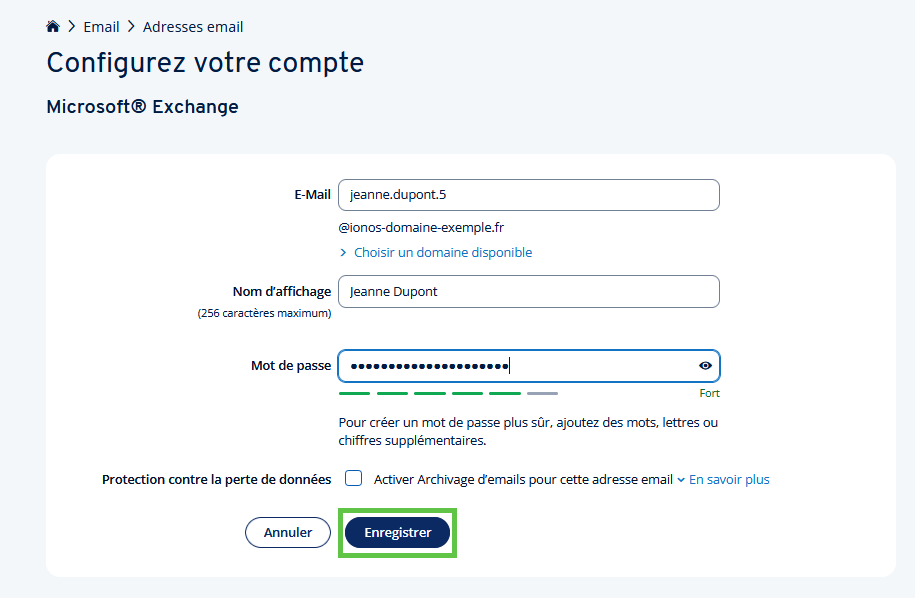The width and height of the screenshot is (915, 598).
Task: Click the home icon in the breadcrumb
Action: pyautogui.click(x=53, y=27)
